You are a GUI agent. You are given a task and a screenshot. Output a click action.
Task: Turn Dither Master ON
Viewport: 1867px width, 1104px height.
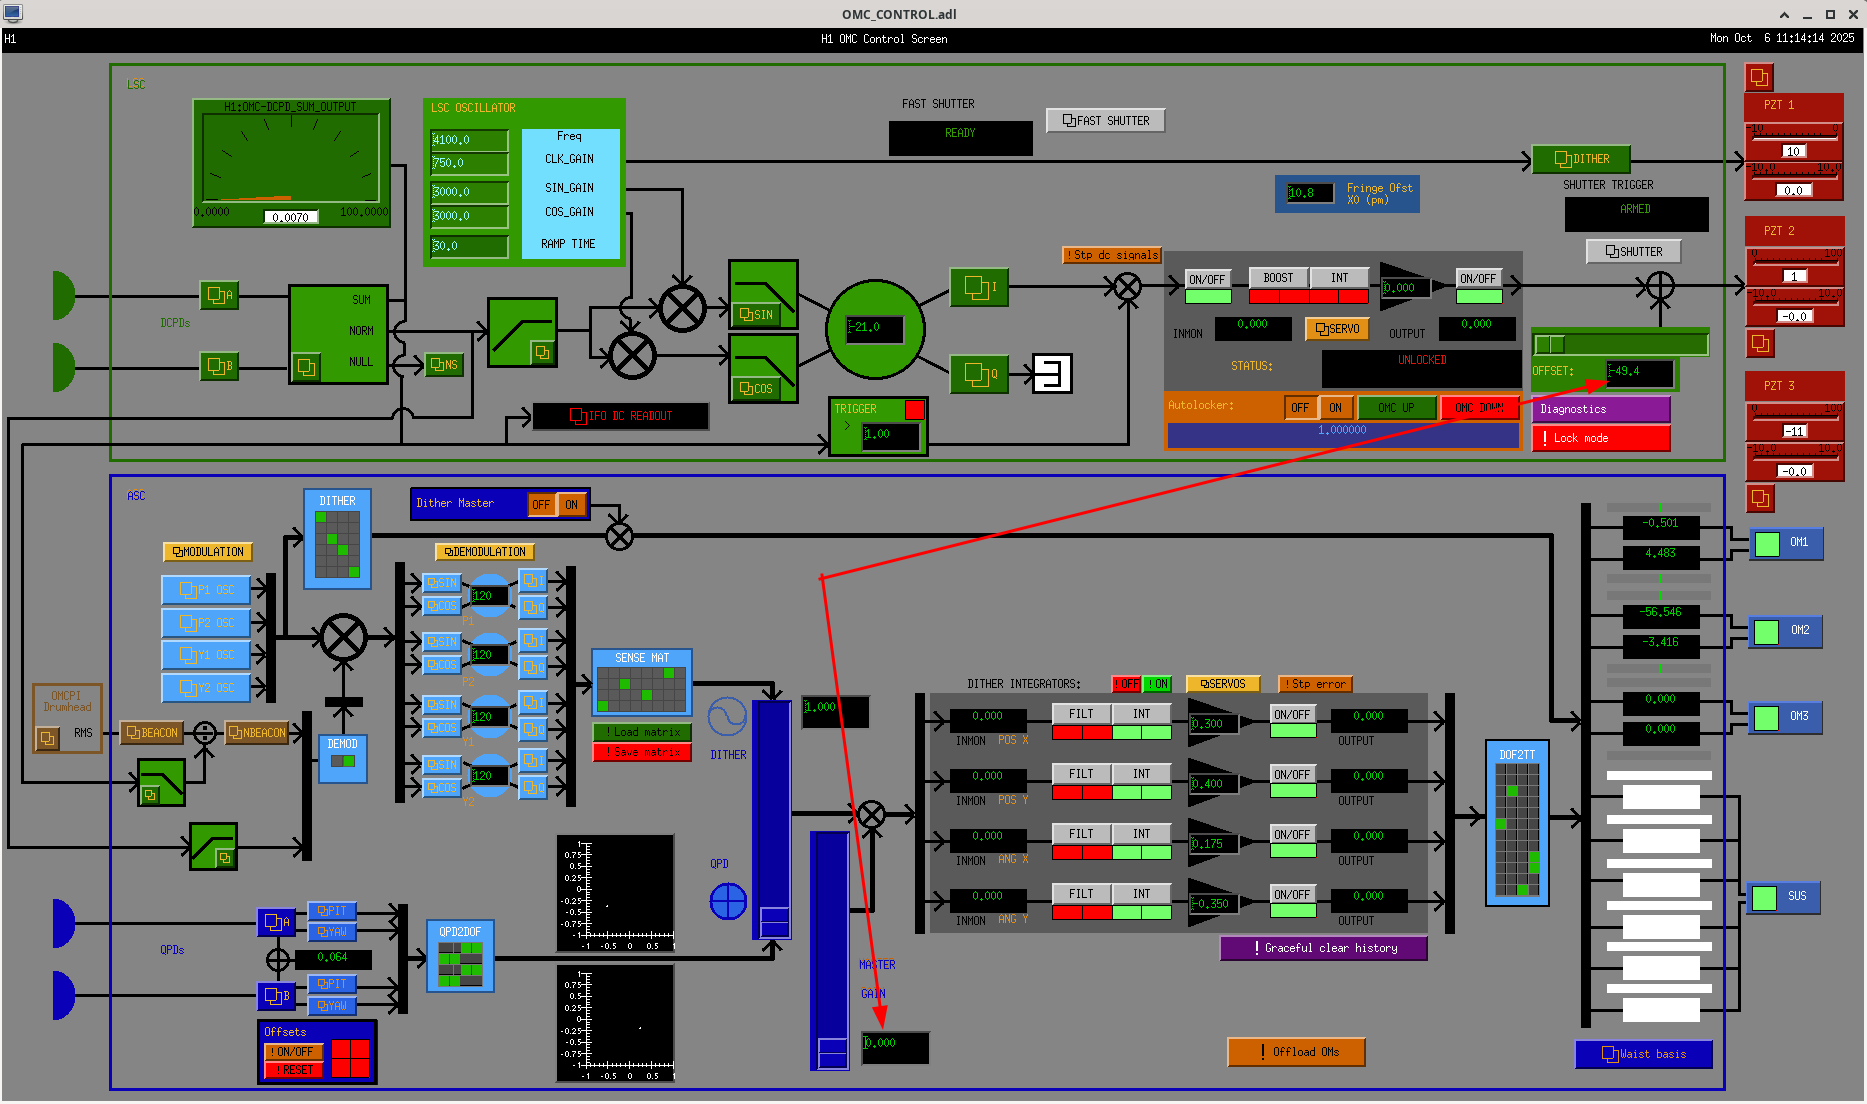click(x=572, y=505)
